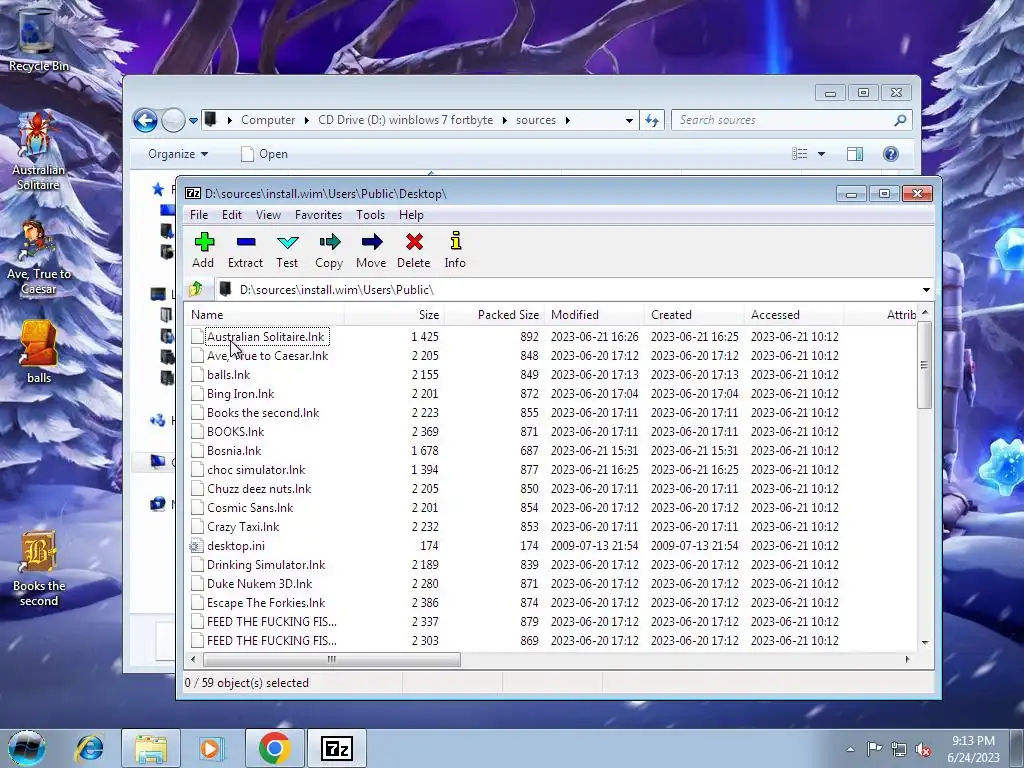Screen dimensions: 1024x768
Task: Toggle the Explorer preview pane button
Action: pos(854,154)
